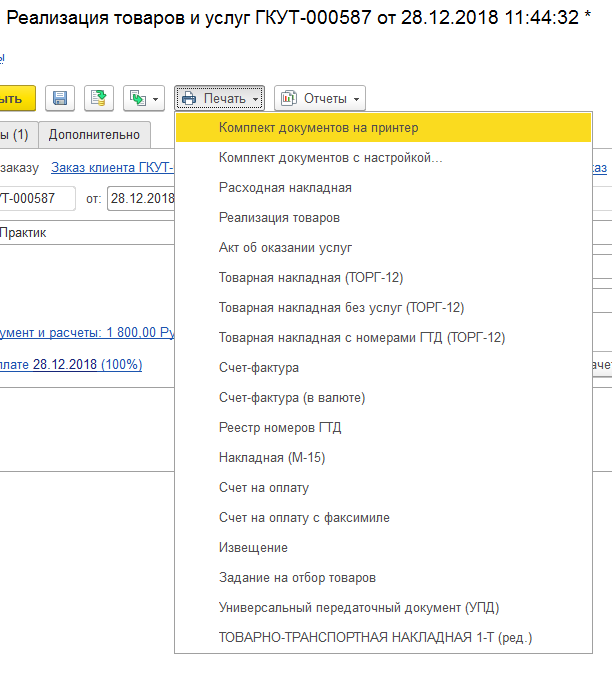The height and width of the screenshot is (698, 612).
Task: Open the payment link 28.12.2018 (100%)
Action: [x=71, y=365]
